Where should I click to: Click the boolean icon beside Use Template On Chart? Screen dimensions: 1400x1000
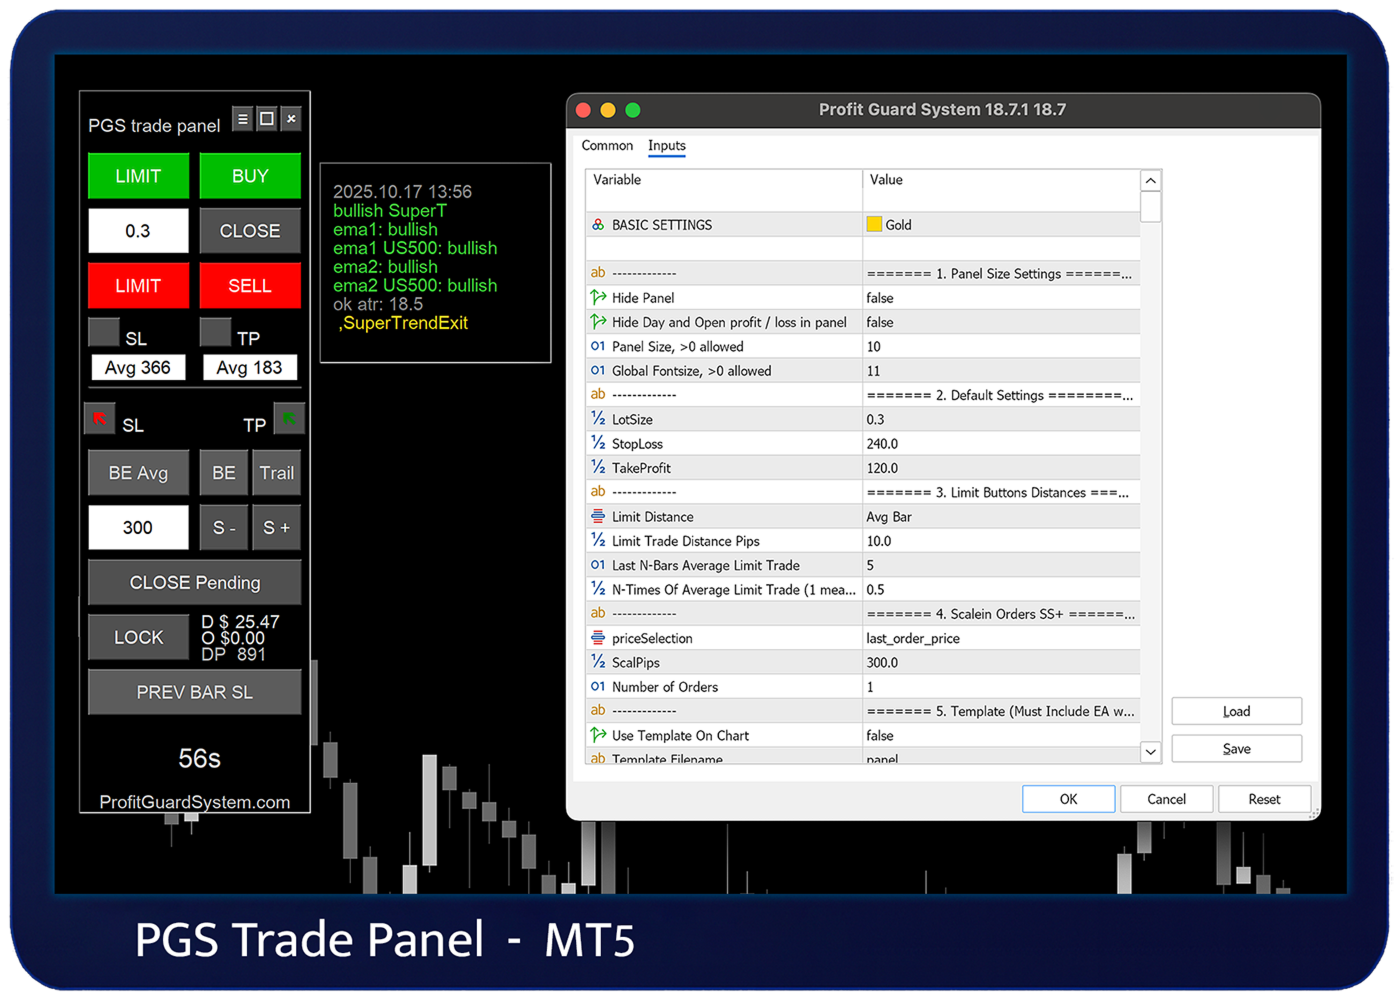pyautogui.click(x=598, y=735)
